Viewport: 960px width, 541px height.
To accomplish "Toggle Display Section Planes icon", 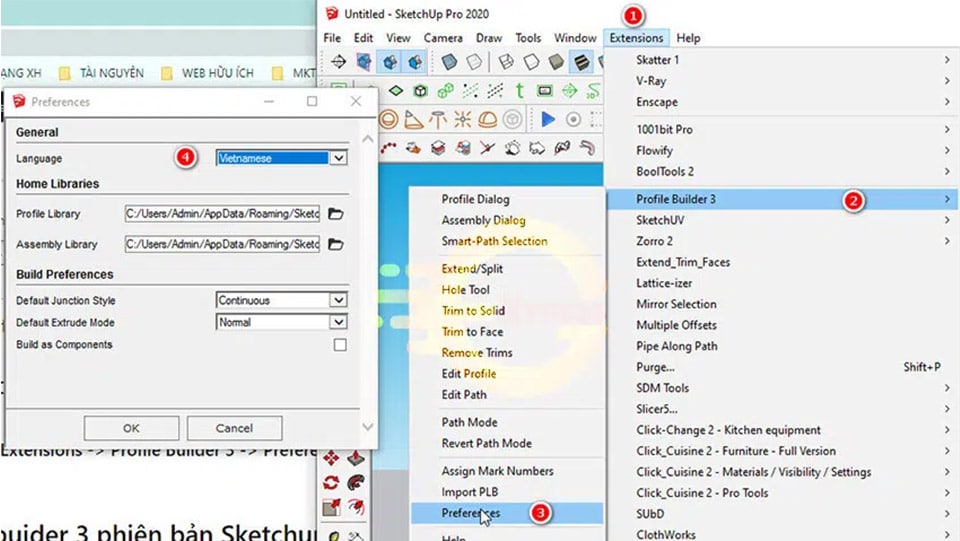I will pos(364,61).
